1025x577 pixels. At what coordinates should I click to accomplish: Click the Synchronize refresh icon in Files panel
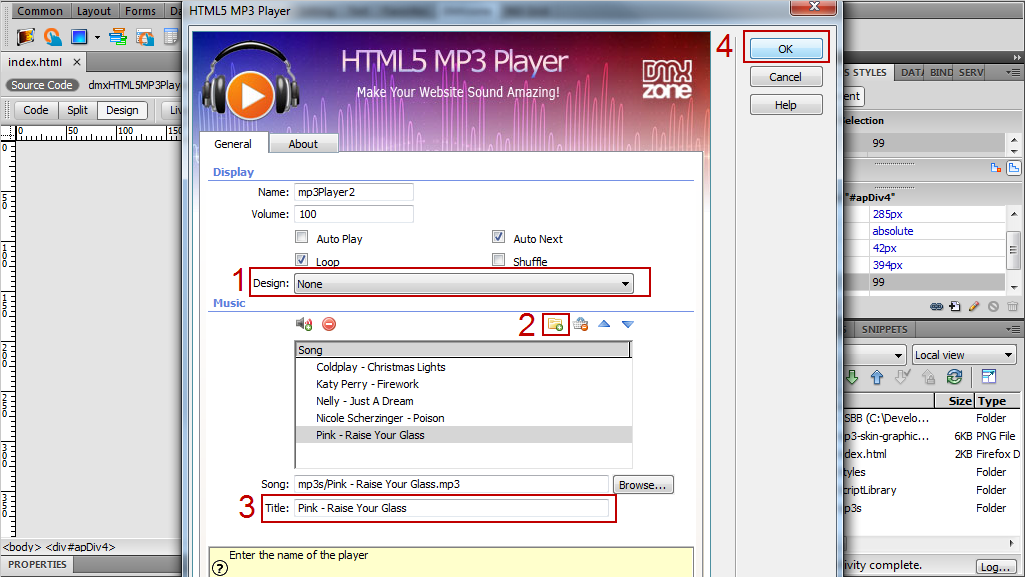coord(954,377)
